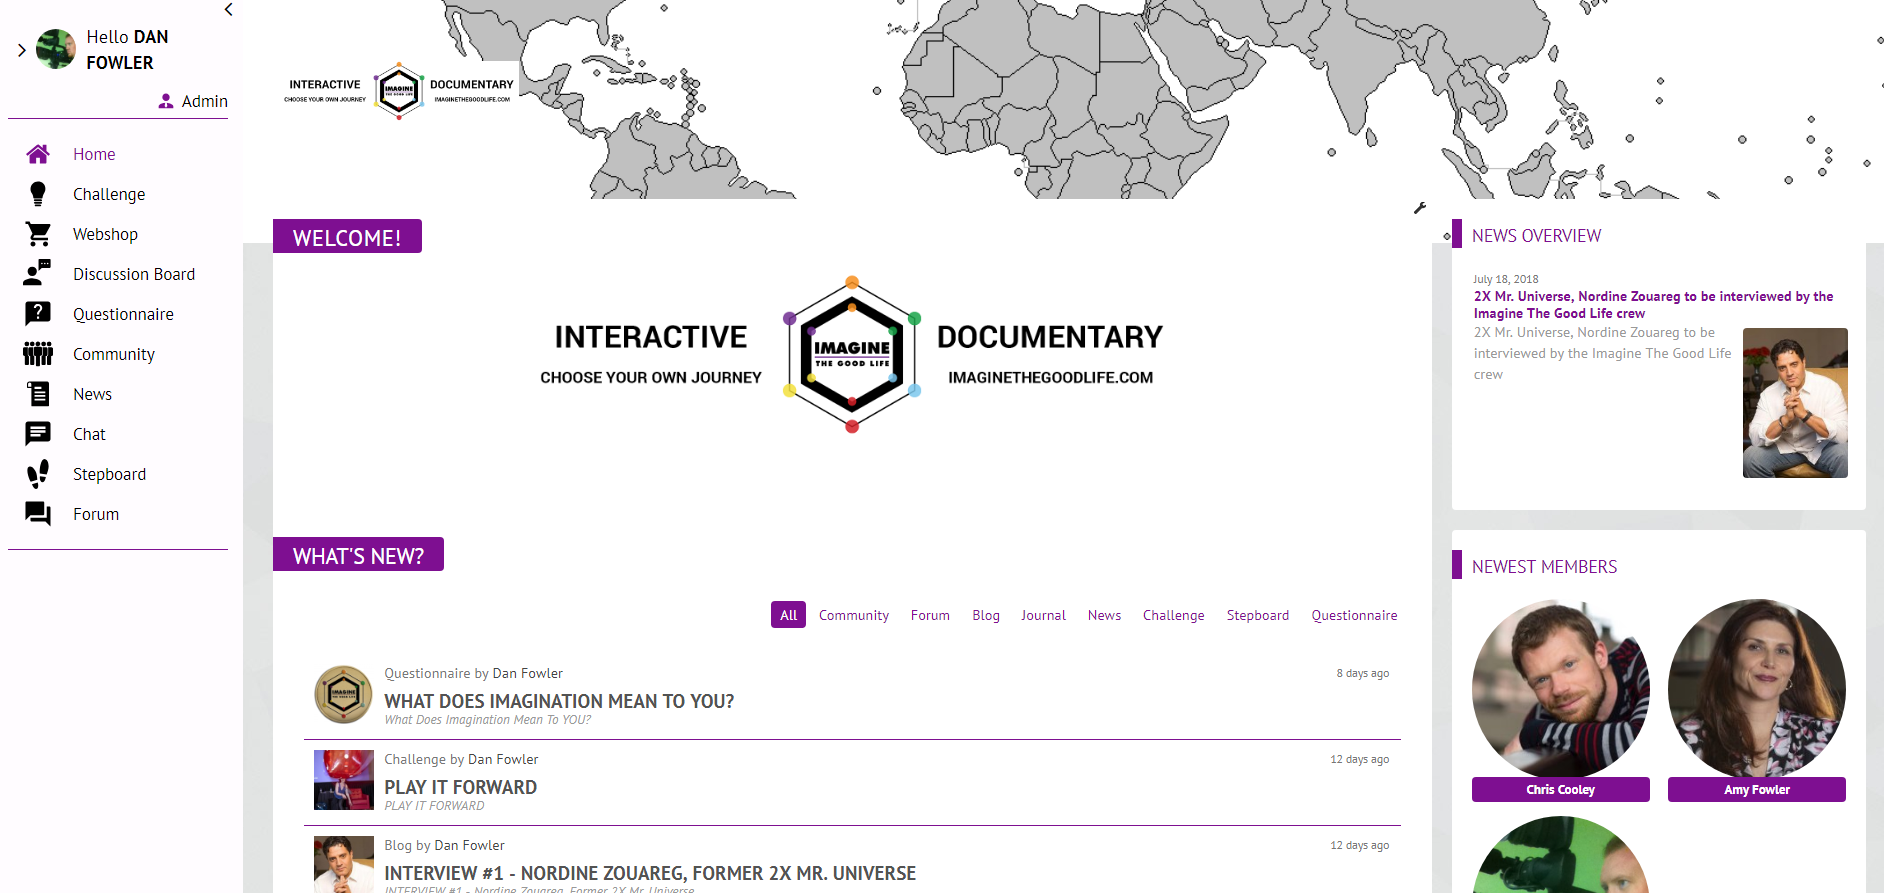Open Dan Fowler profile avatar

coord(56,49)
